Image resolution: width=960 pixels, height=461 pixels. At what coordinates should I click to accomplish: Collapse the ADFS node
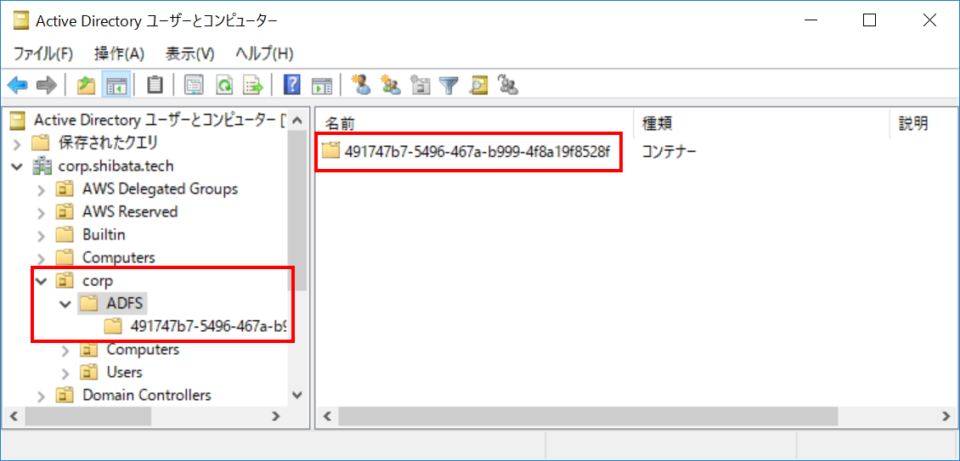(x=66, y=303)
